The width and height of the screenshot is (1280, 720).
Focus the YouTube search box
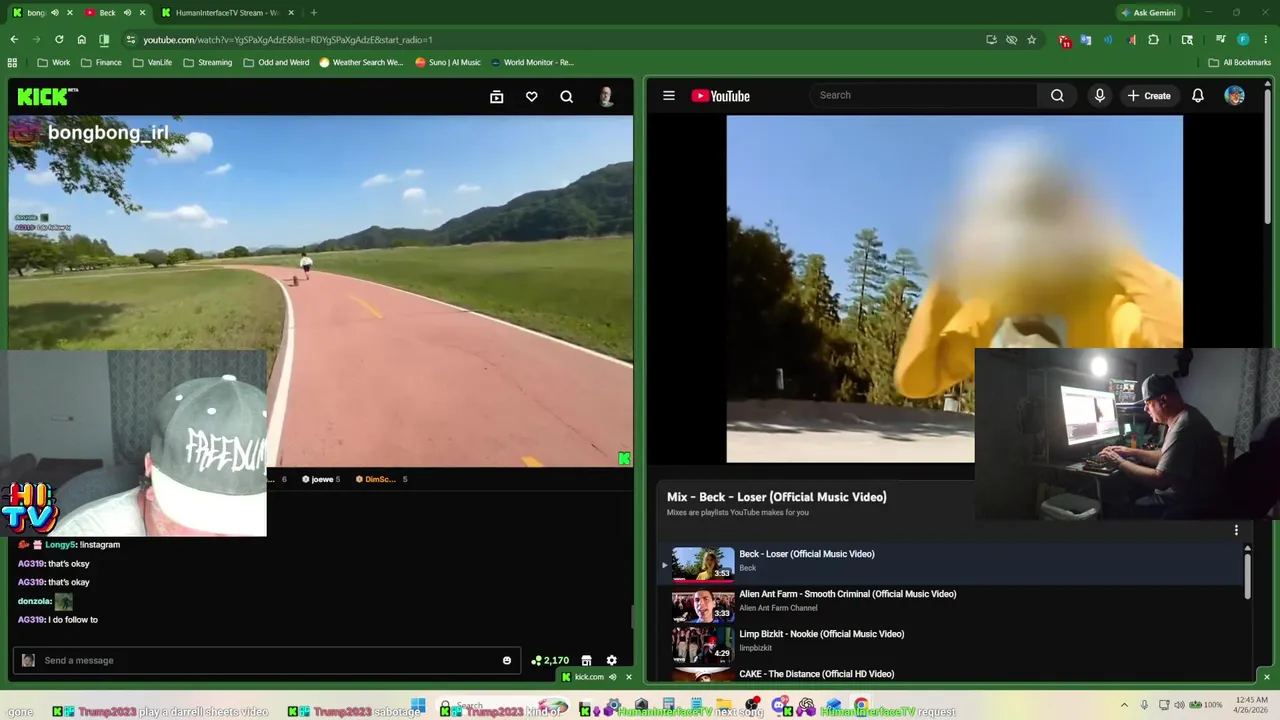pos(923,95)
